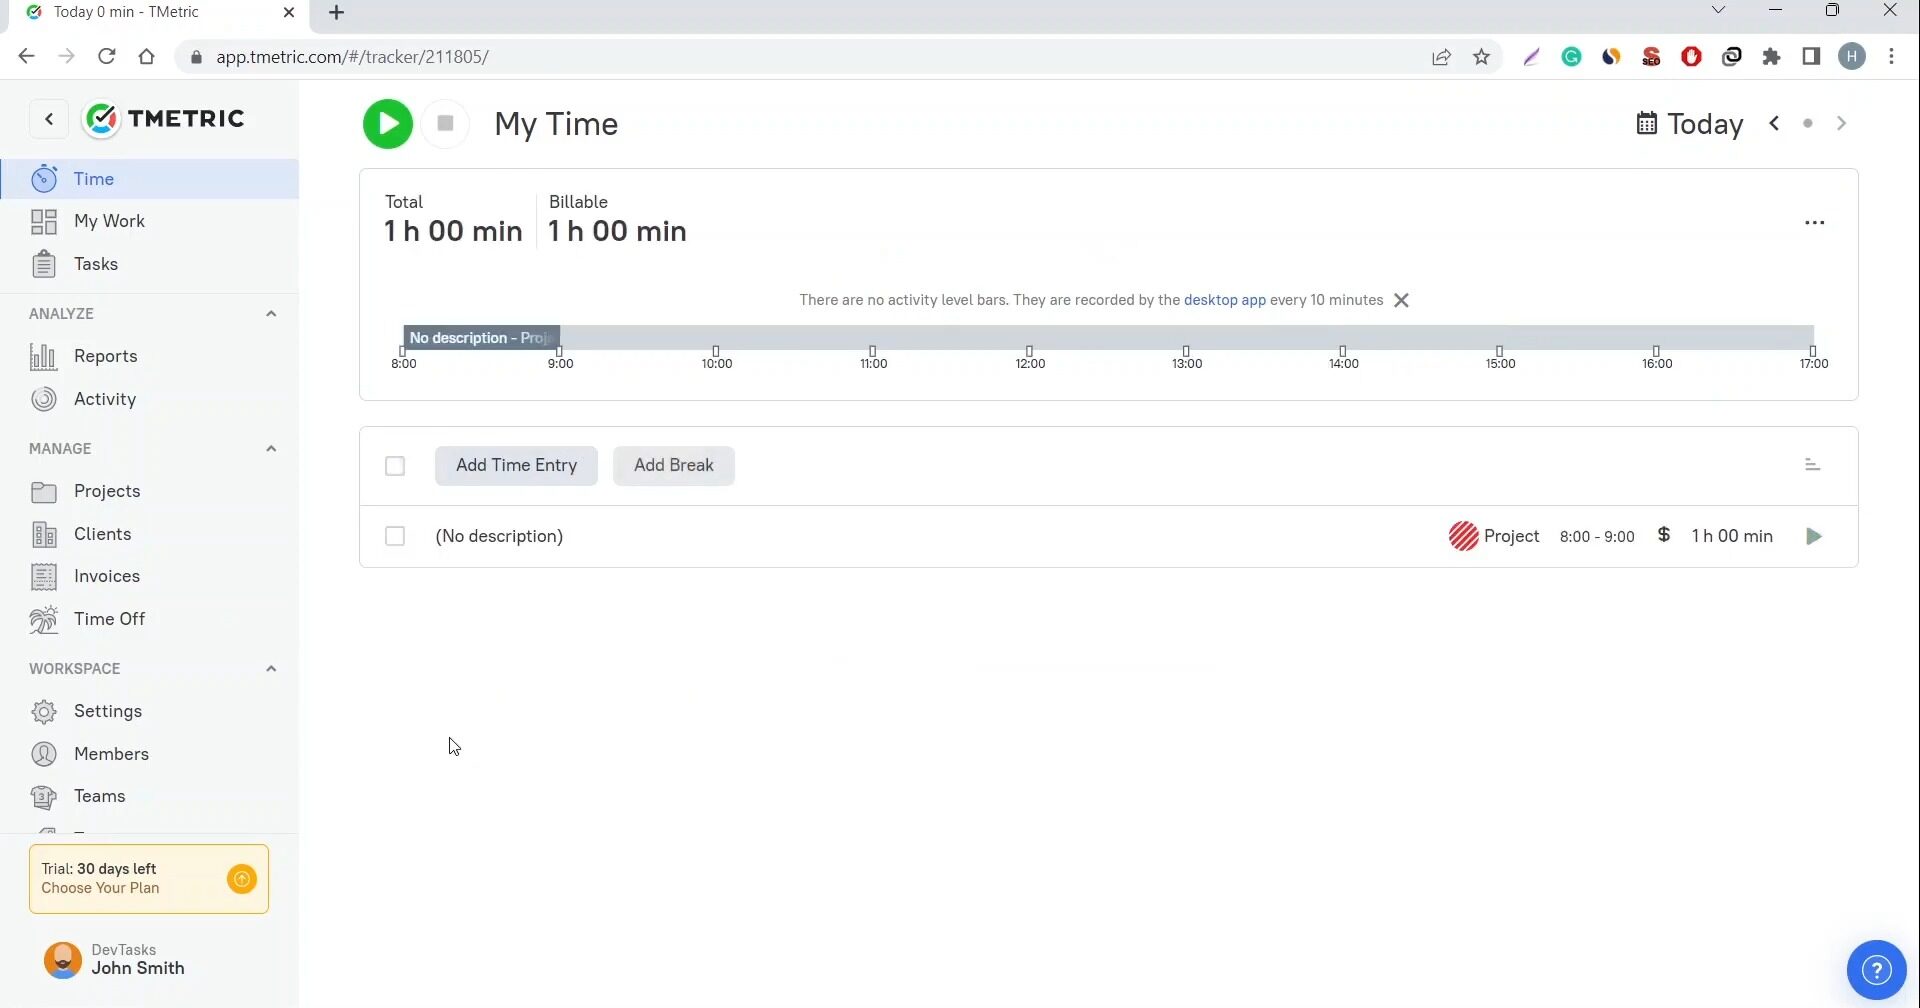Screen dimensions: 1920x1008
Task: Check the select-all checkbox above entries
Action: pyautogui.click(x=395, y=465)
